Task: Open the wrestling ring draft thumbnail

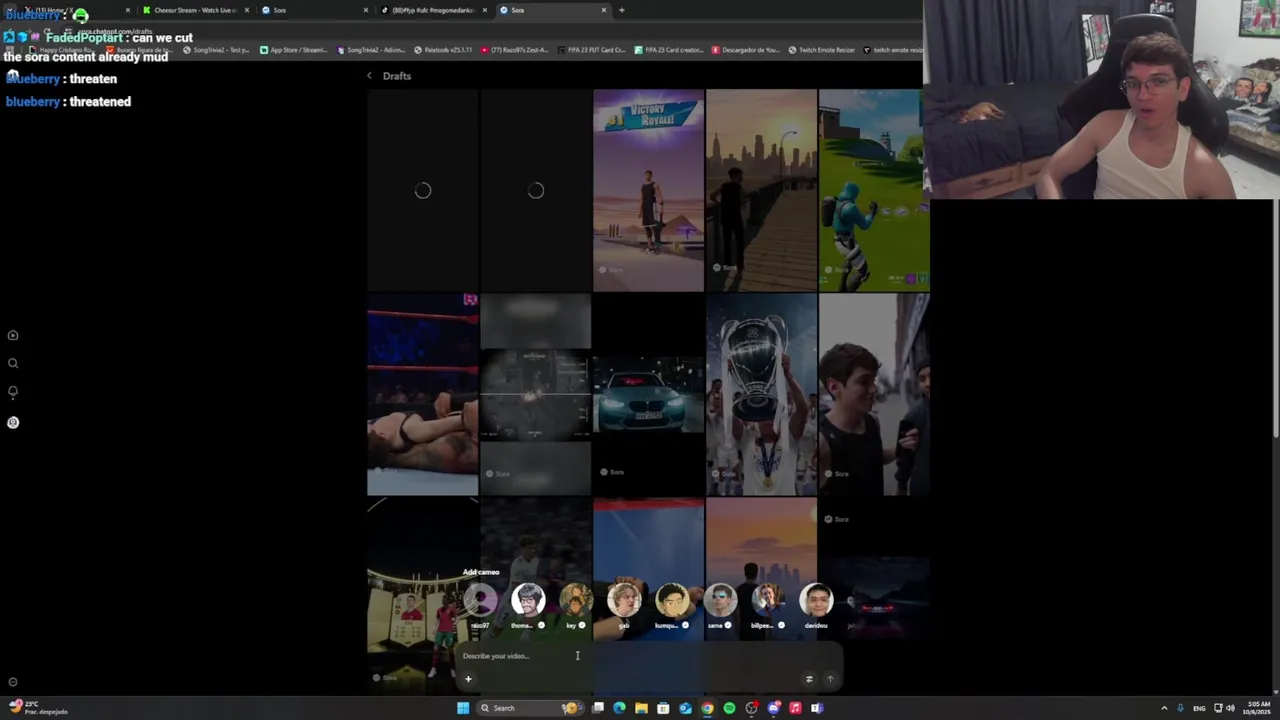Action: [x=422, y=395]
